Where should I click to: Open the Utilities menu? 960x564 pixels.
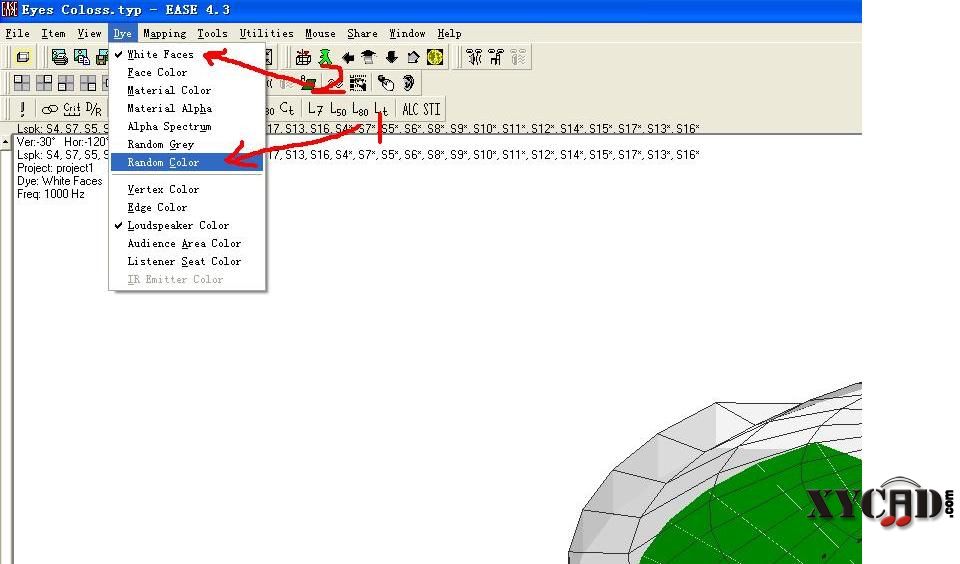pyautogui.click(x=266, y=34)
